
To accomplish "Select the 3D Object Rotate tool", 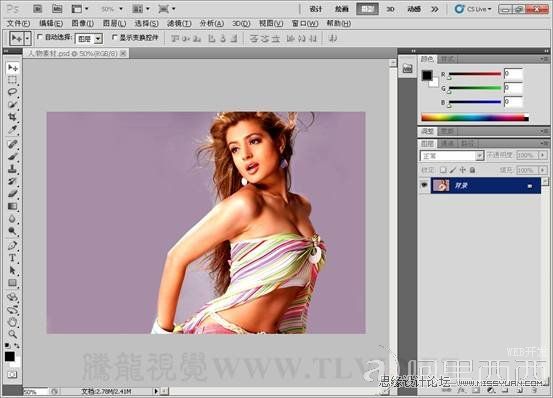I will pos(13,297).
